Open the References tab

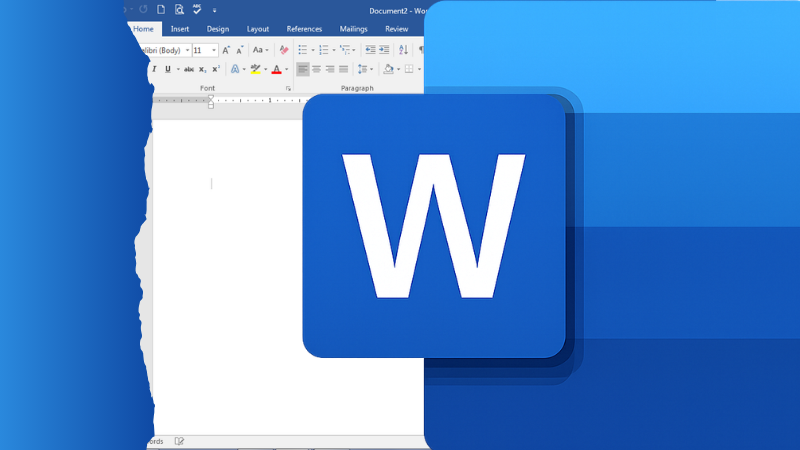pyautogui.click(x=304, y=29)
